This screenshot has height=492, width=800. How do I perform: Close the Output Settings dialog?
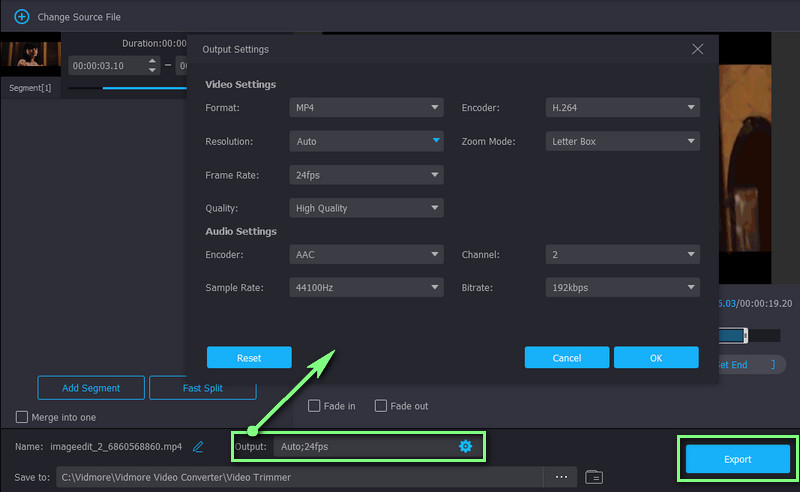point(697,48)
